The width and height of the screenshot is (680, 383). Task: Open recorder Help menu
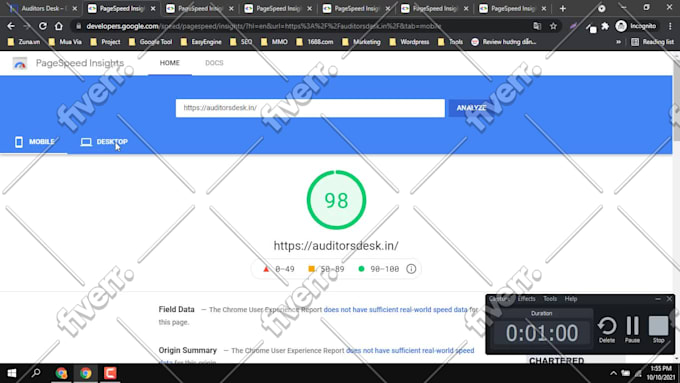coord(571,299)
